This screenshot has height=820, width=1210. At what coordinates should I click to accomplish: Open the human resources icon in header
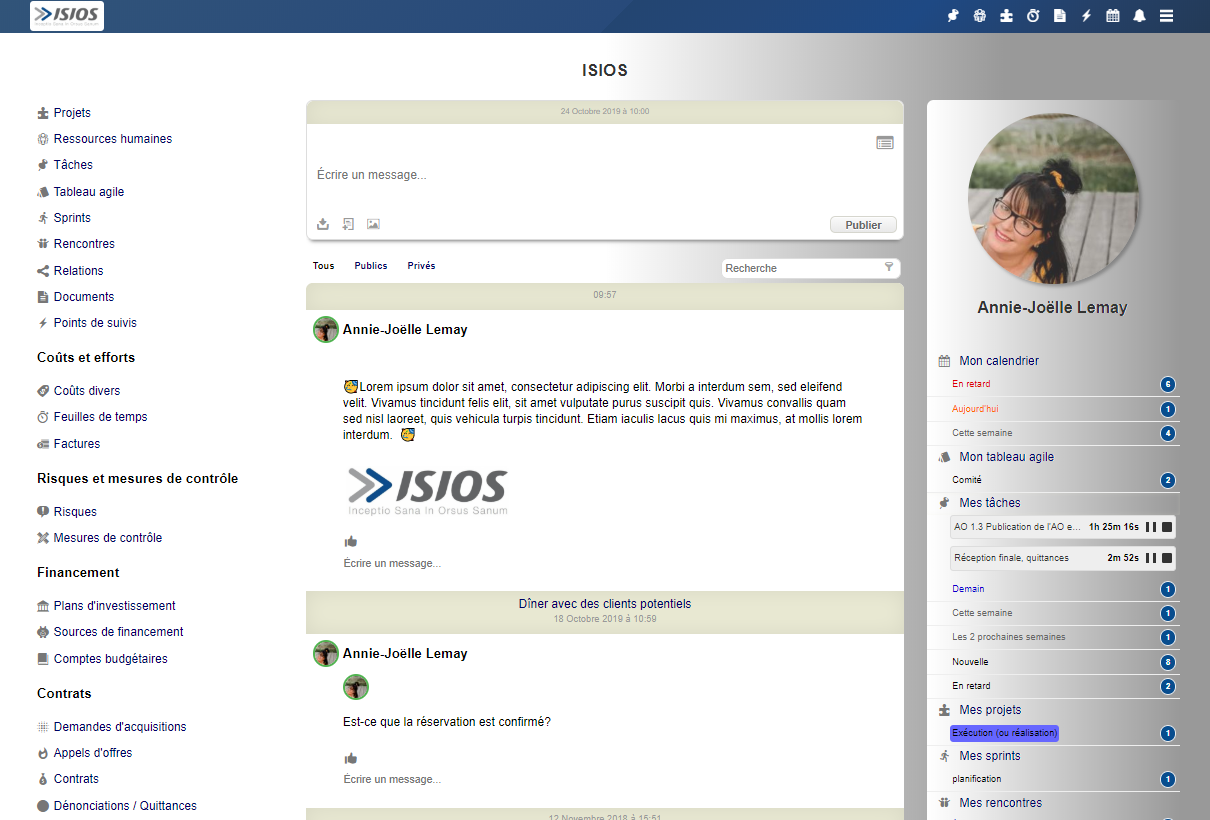(x=980, y=16)
